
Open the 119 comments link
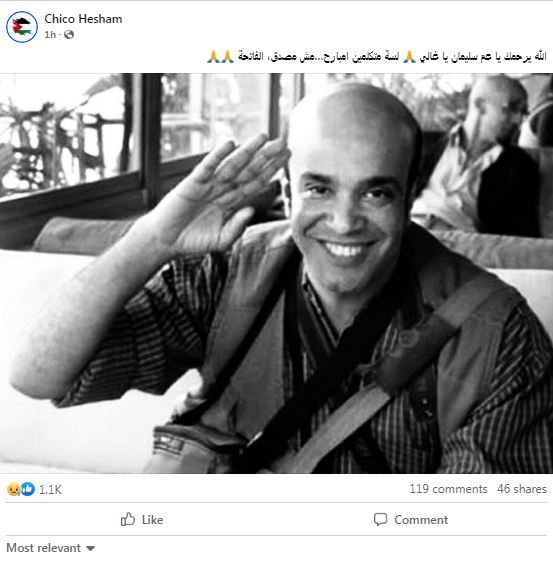(448, 489)
